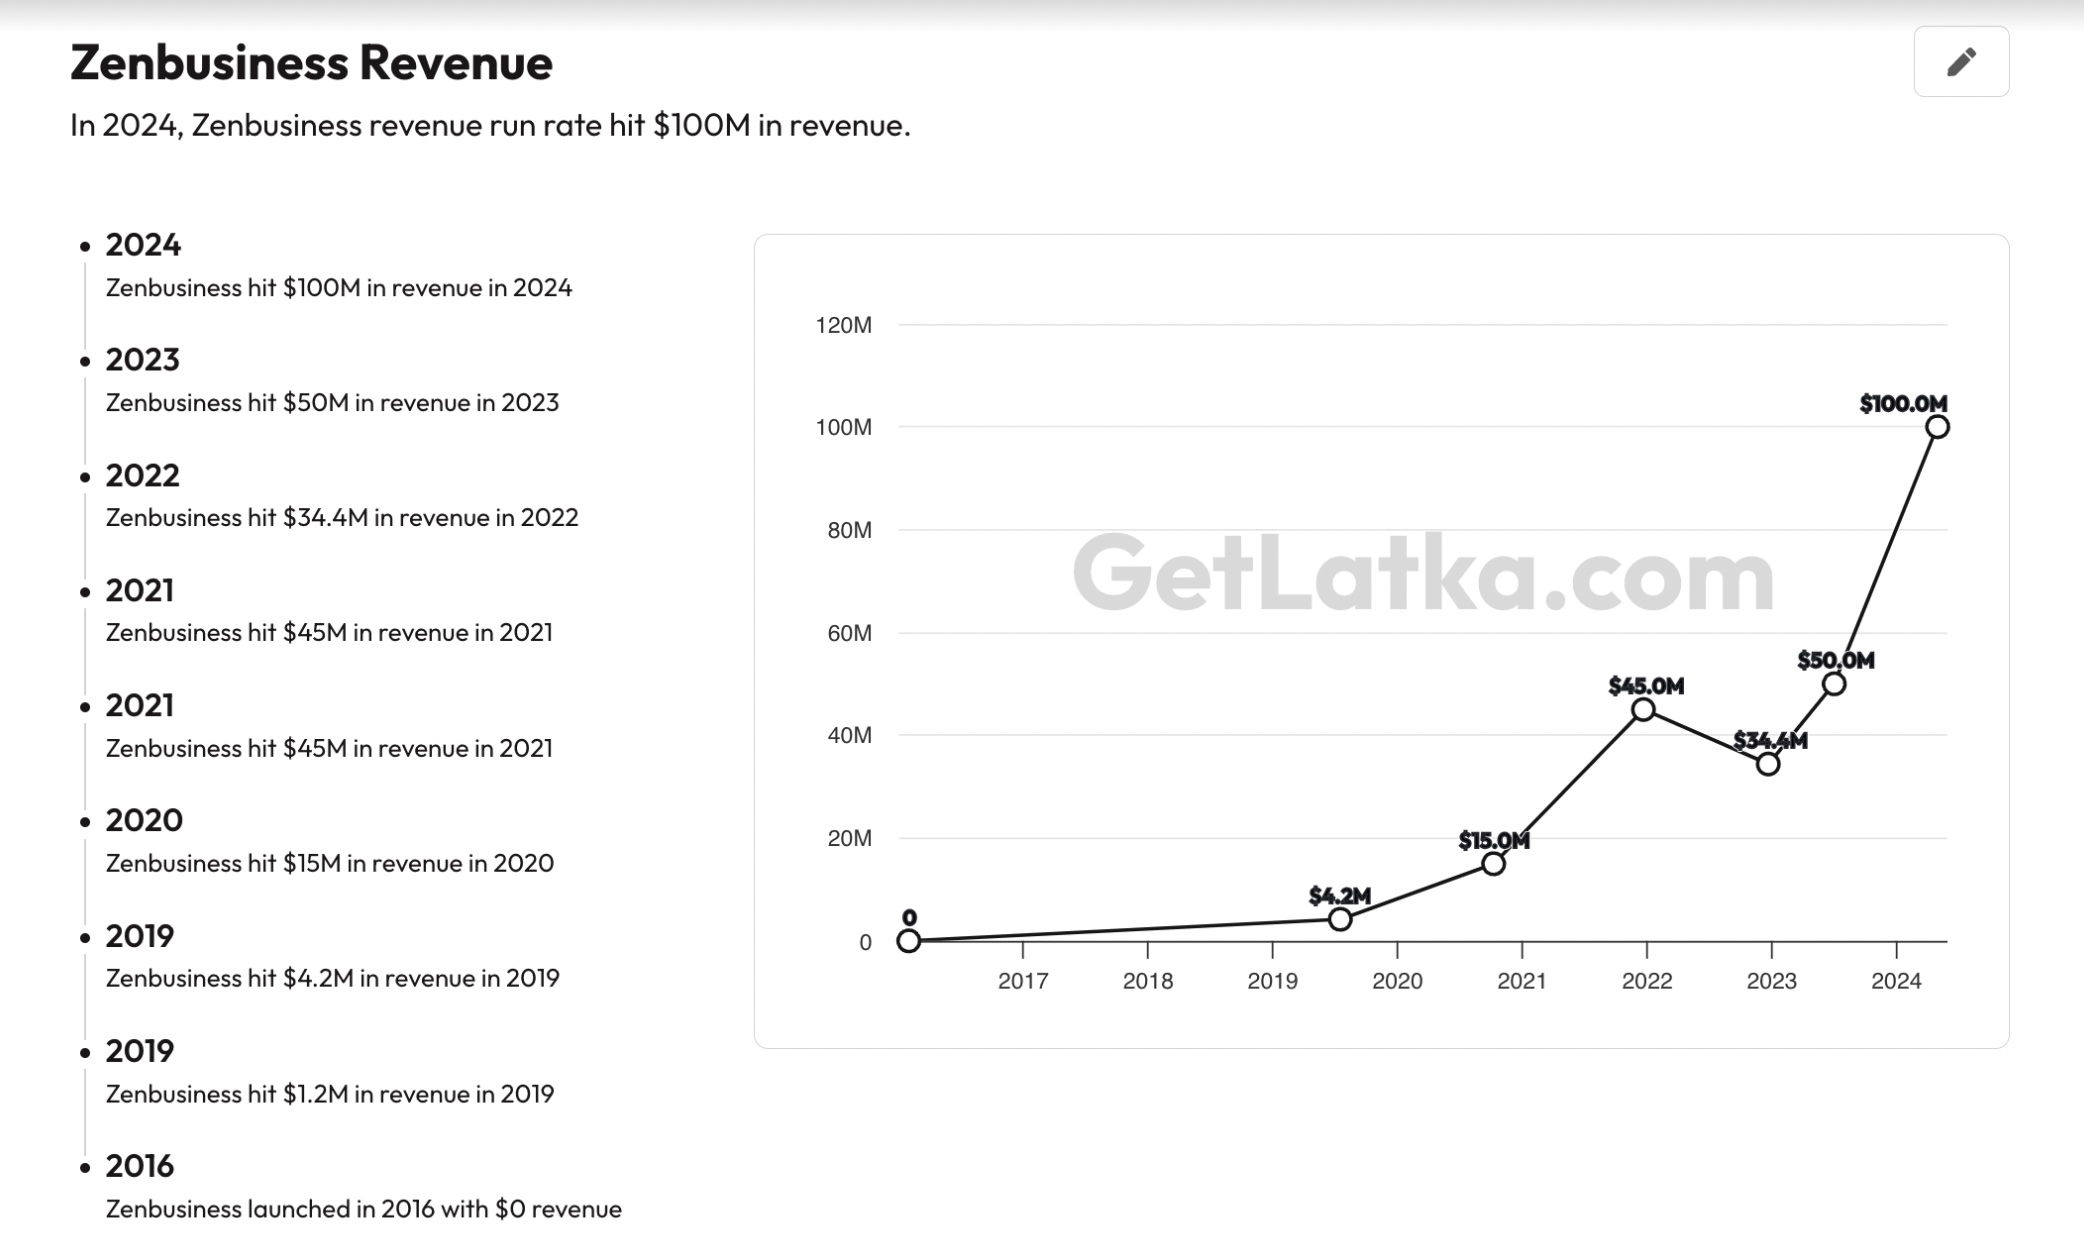Click the 2016 timeline year heading
Viewport: 2084px width, 1260px height.
(140, 1167)
